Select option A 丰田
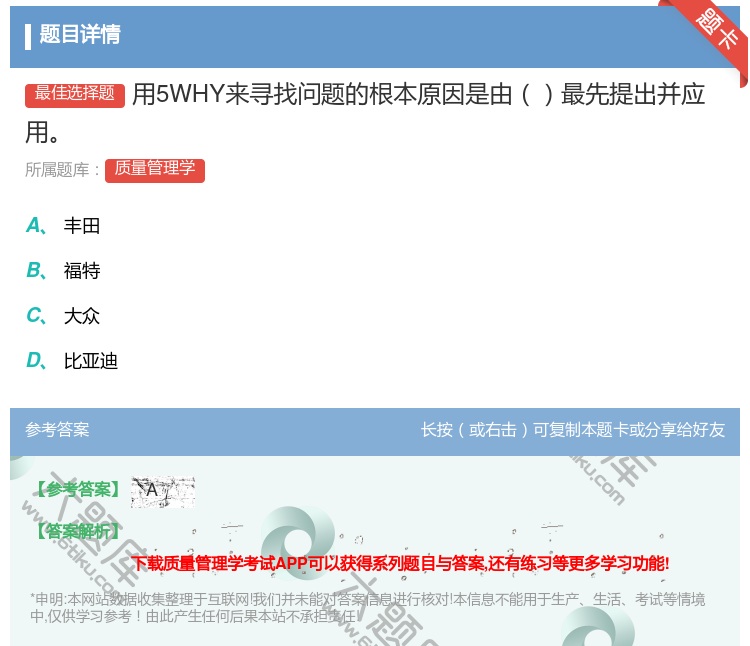Screen dimensions: 750x646 [x=63, y=226]
